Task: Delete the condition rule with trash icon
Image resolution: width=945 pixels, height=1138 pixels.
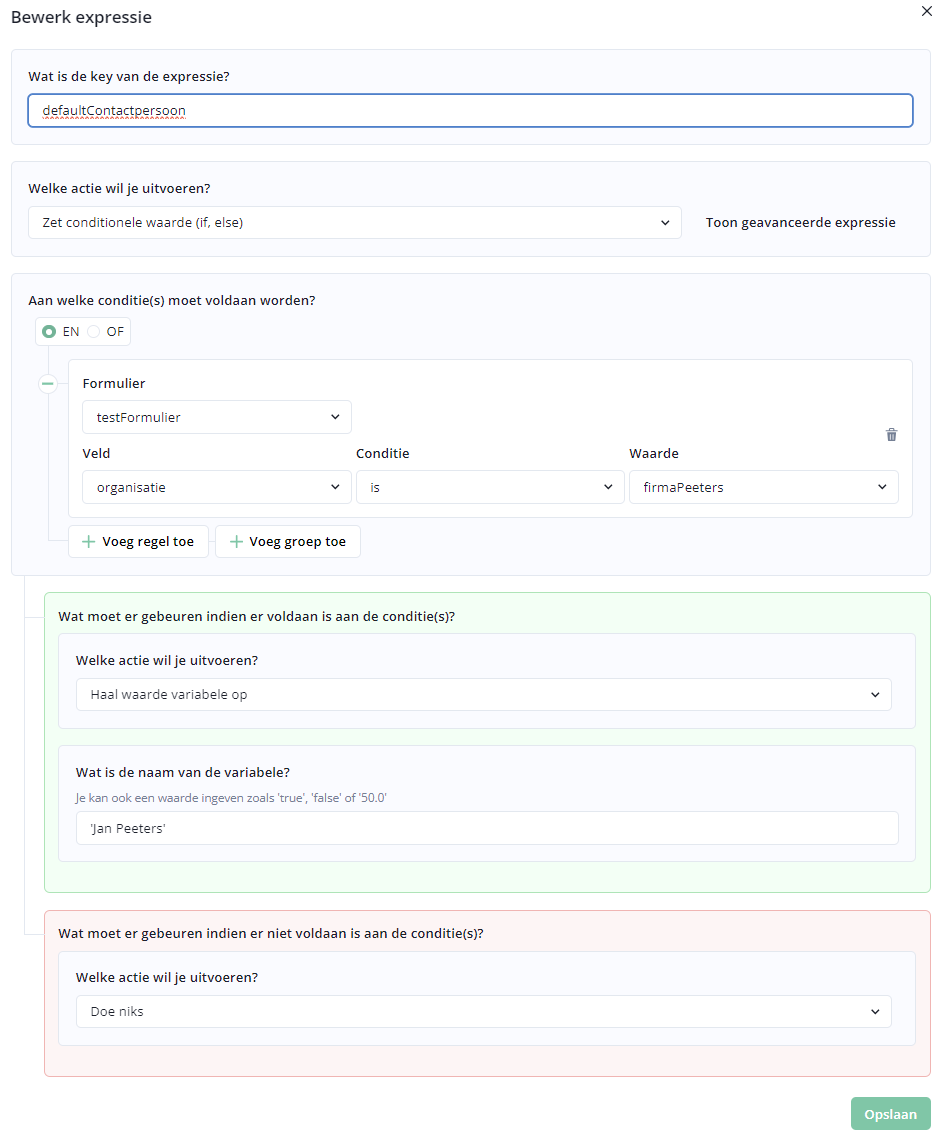Action: click(x=892, y=435)
